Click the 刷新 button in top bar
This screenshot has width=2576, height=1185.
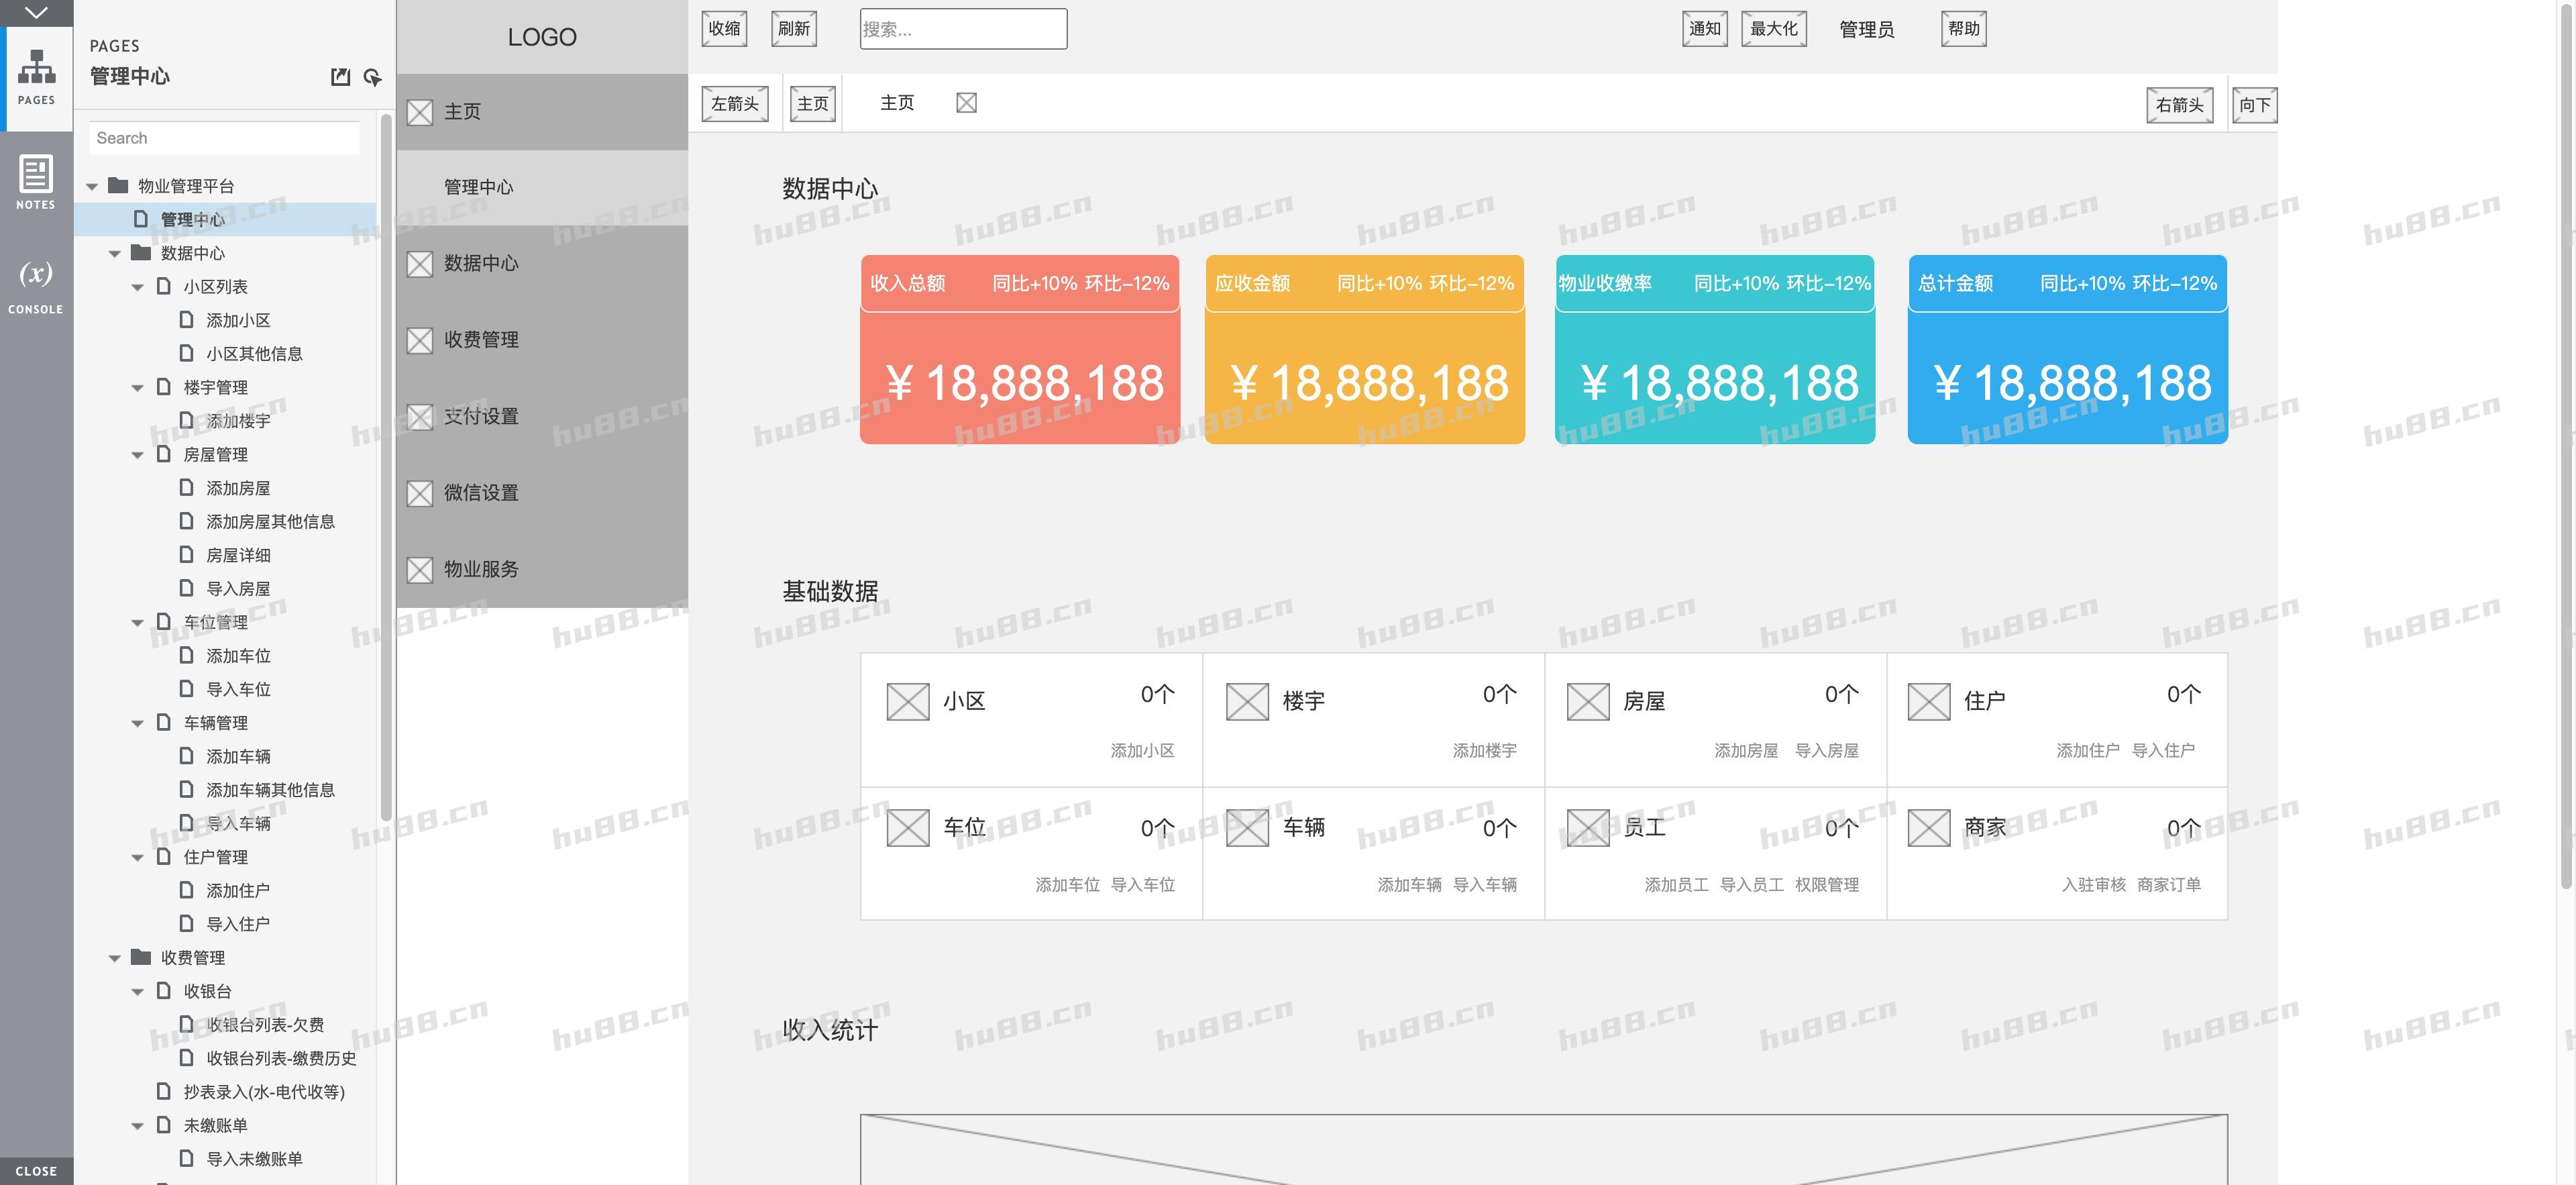pos(794,29)
